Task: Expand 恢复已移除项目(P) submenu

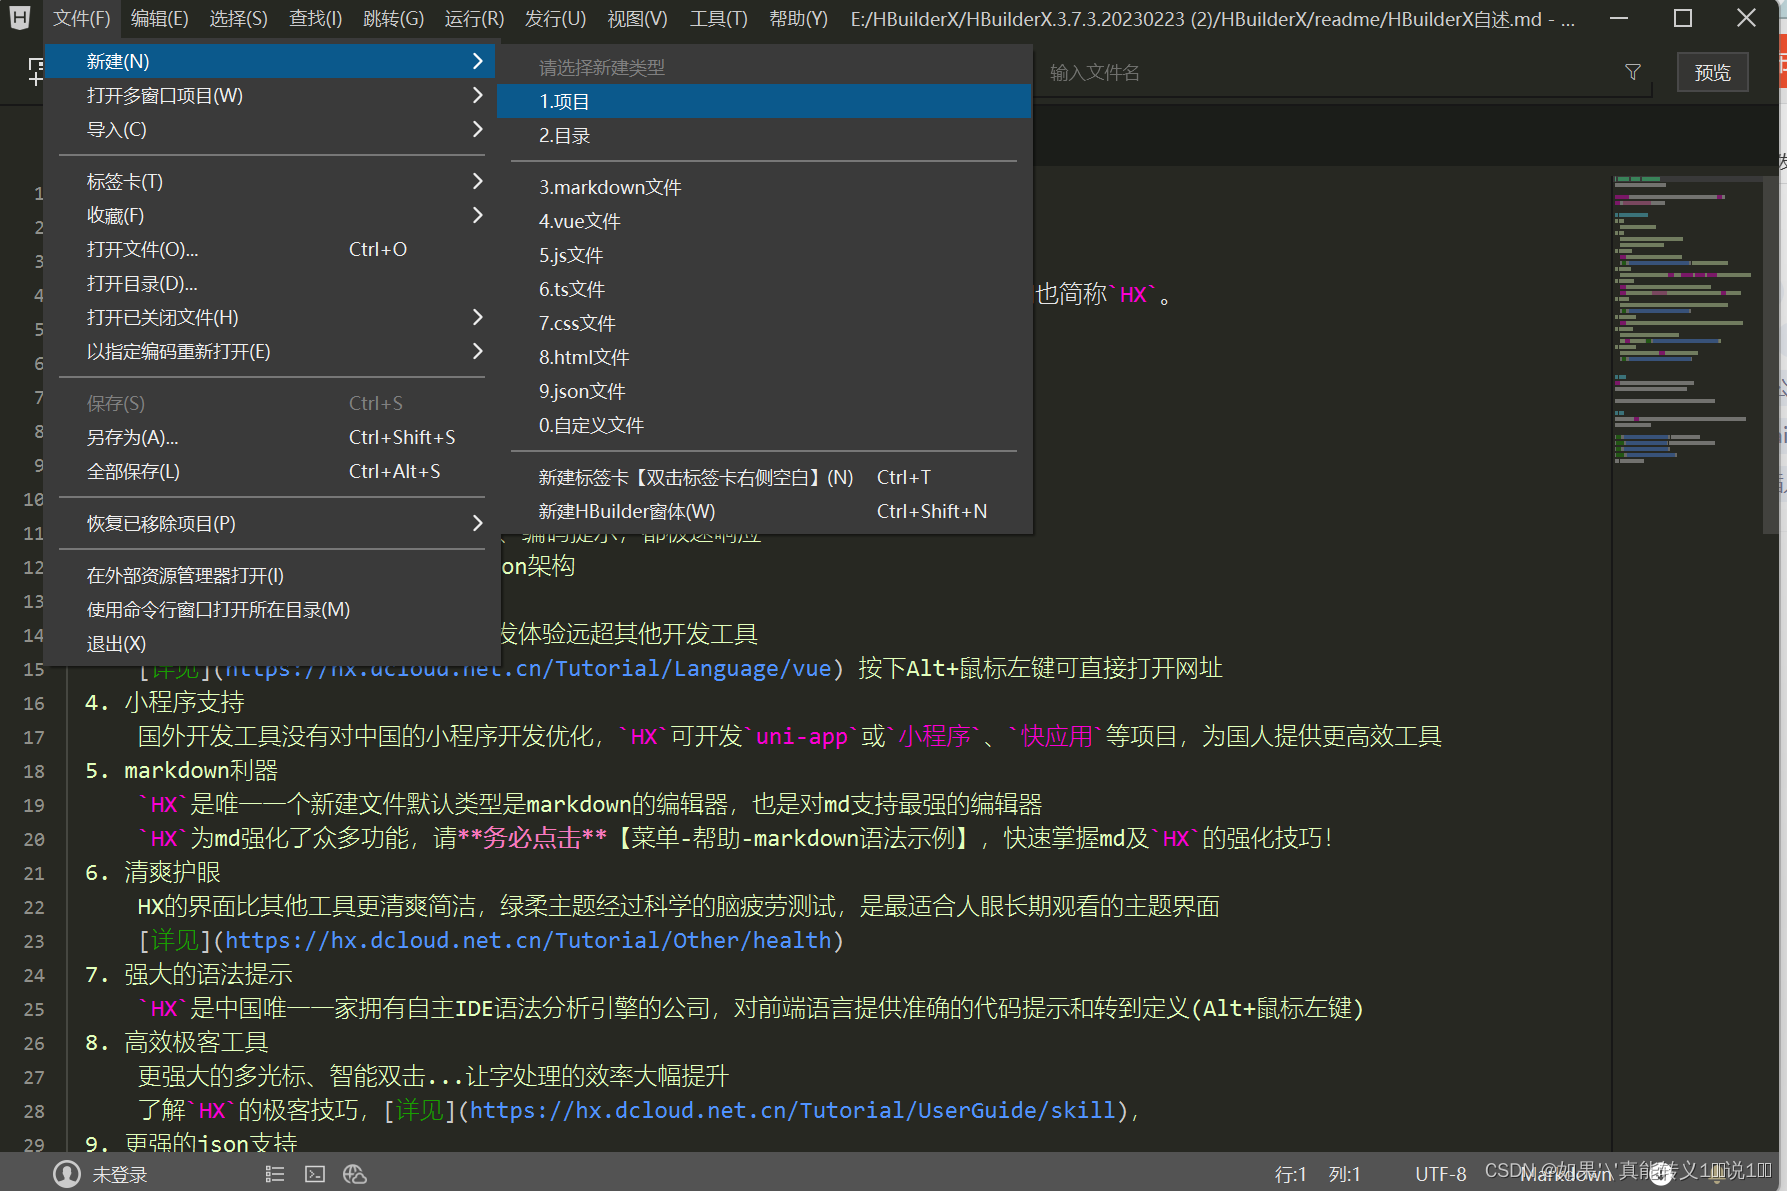Action: tap(477, 523)
